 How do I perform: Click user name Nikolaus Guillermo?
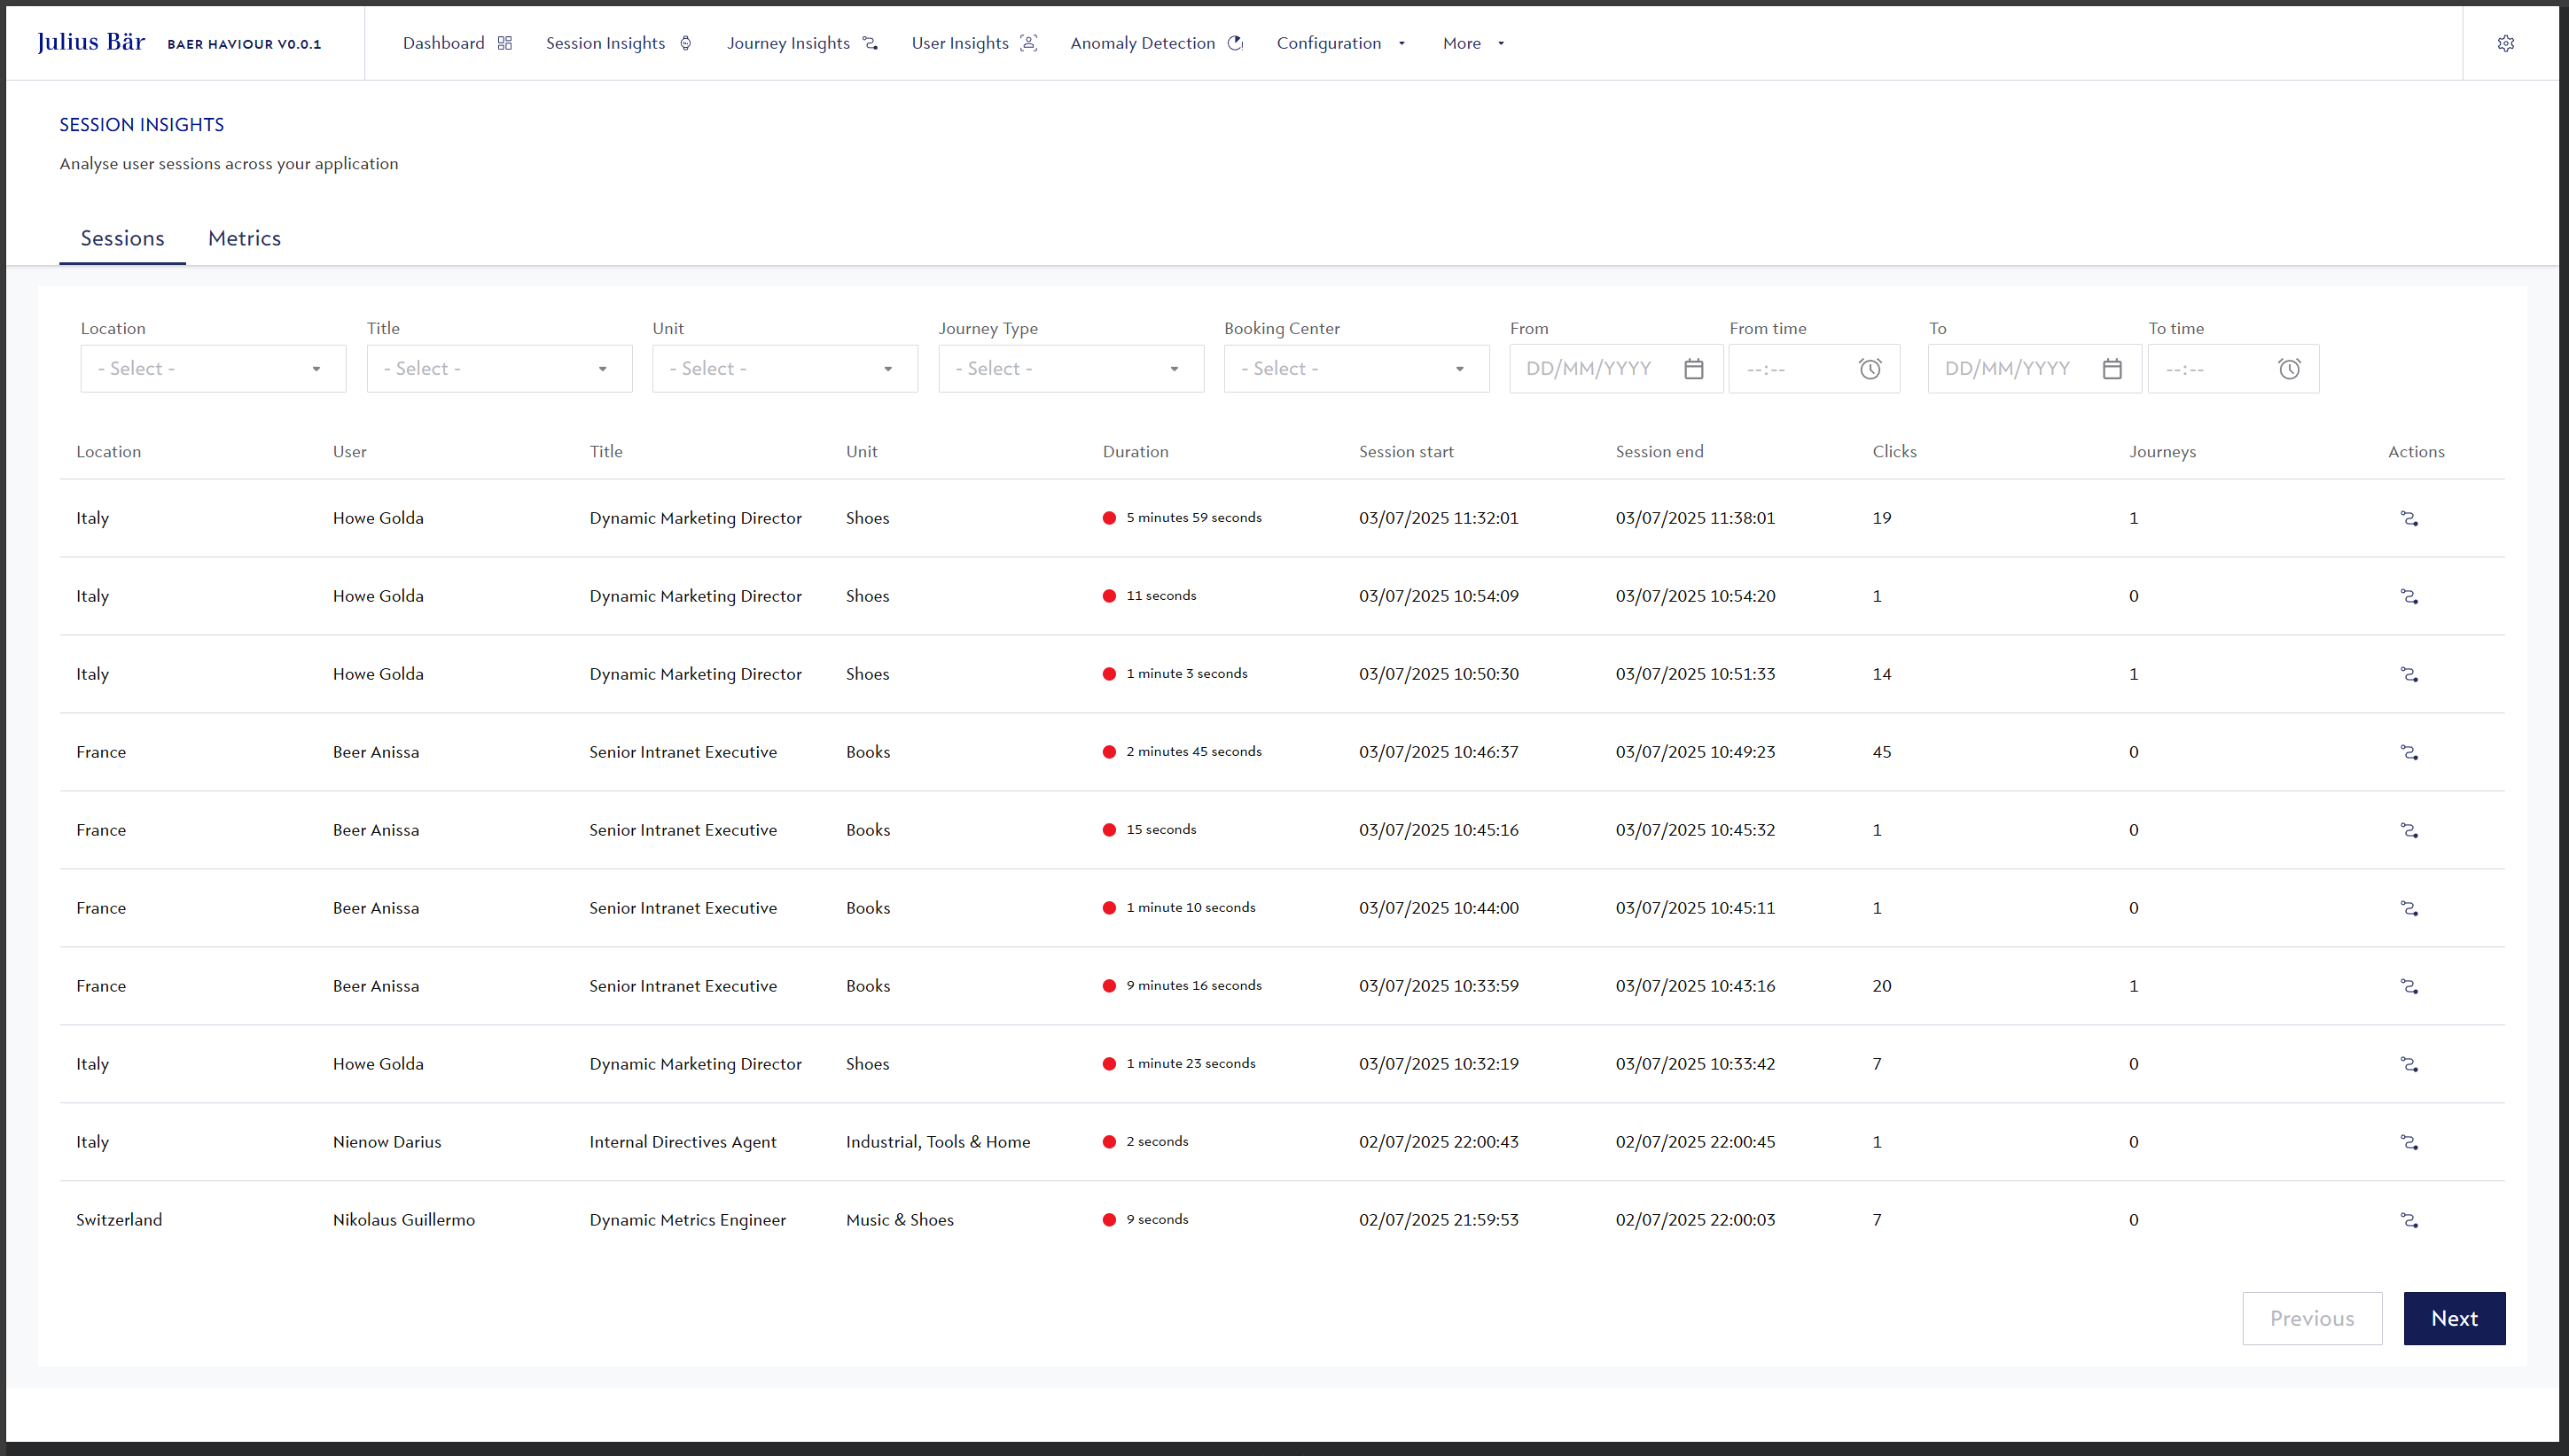click(404, 1220)
